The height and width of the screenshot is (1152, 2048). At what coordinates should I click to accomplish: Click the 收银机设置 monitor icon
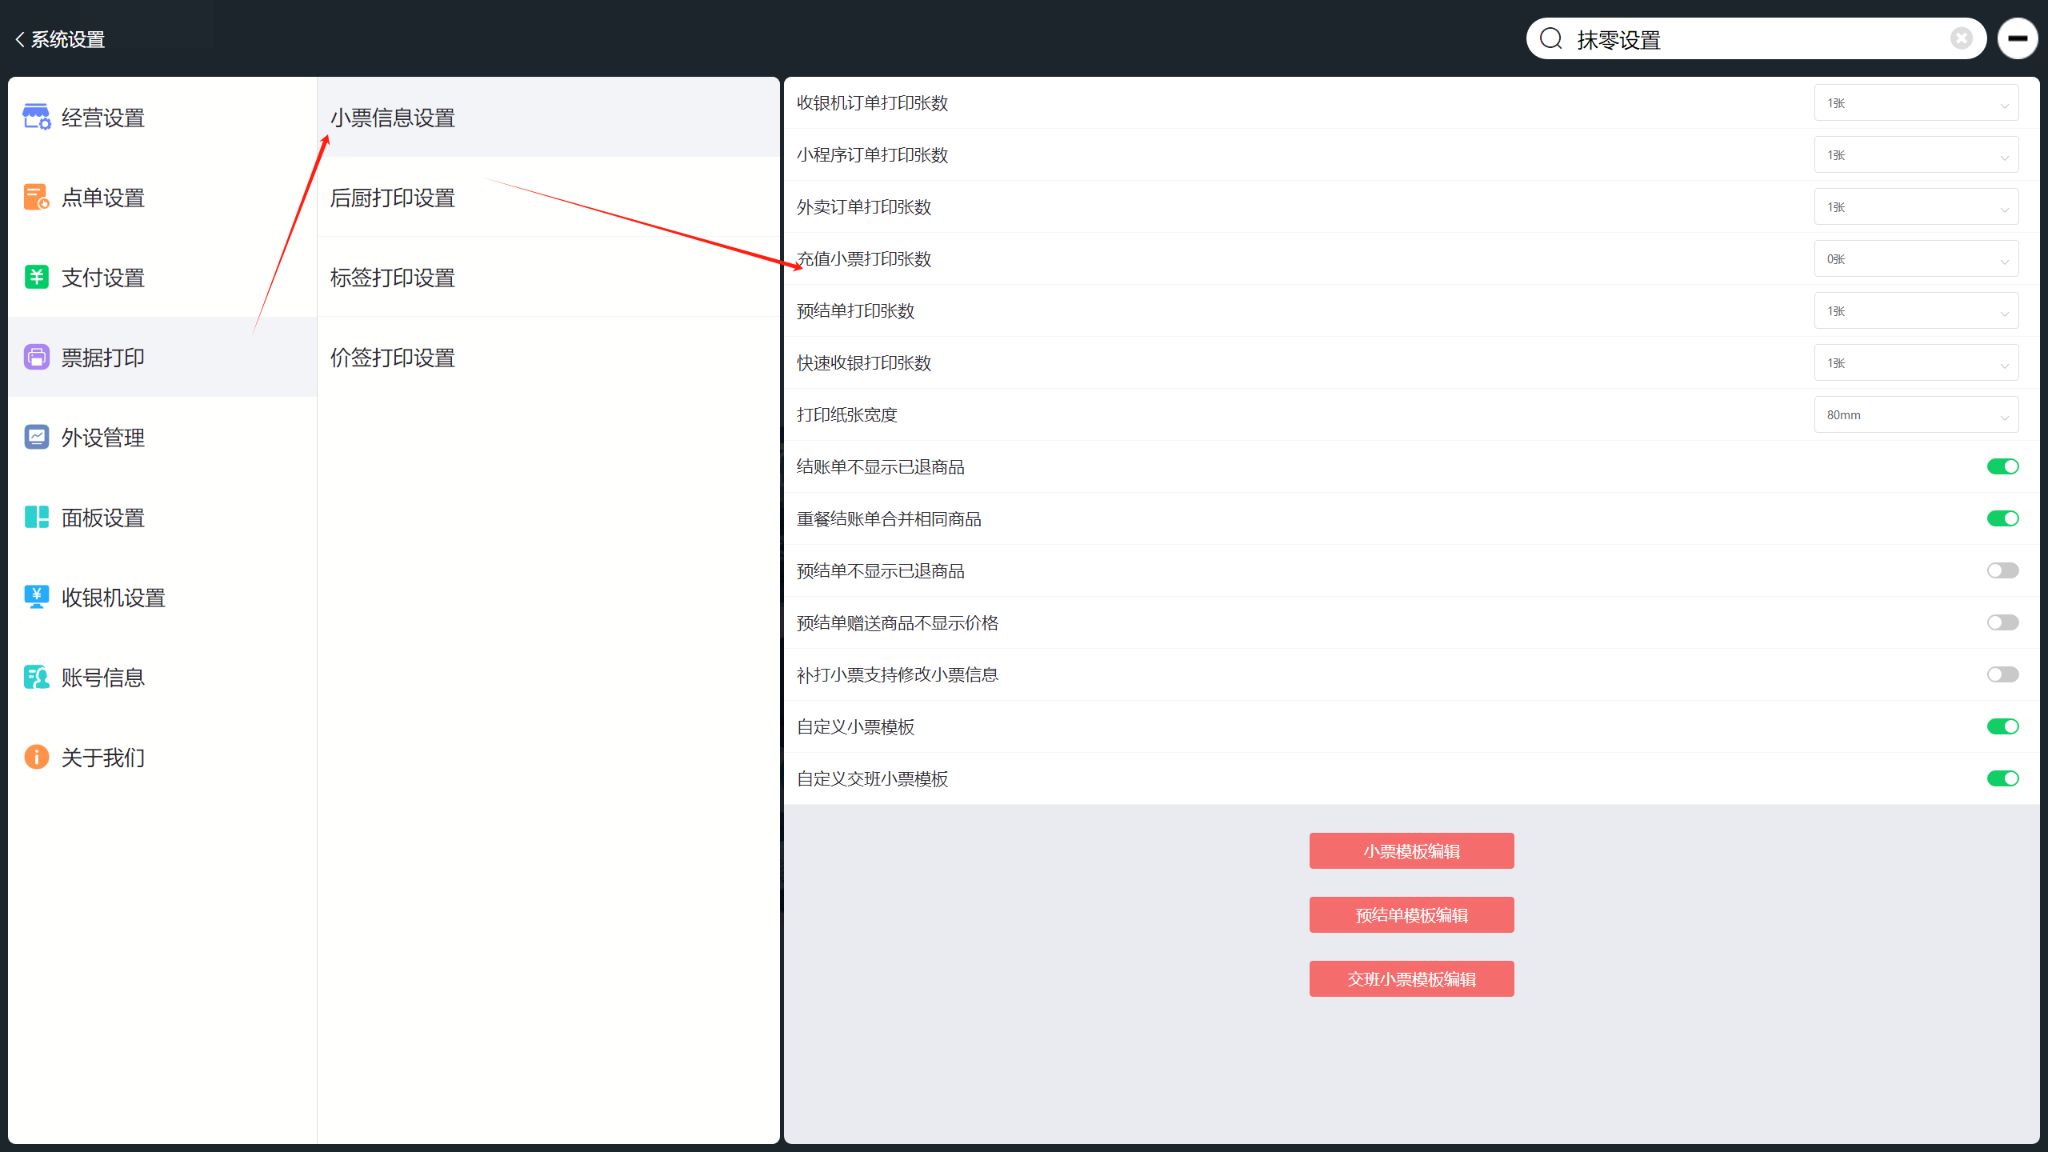tap(37, 597)
